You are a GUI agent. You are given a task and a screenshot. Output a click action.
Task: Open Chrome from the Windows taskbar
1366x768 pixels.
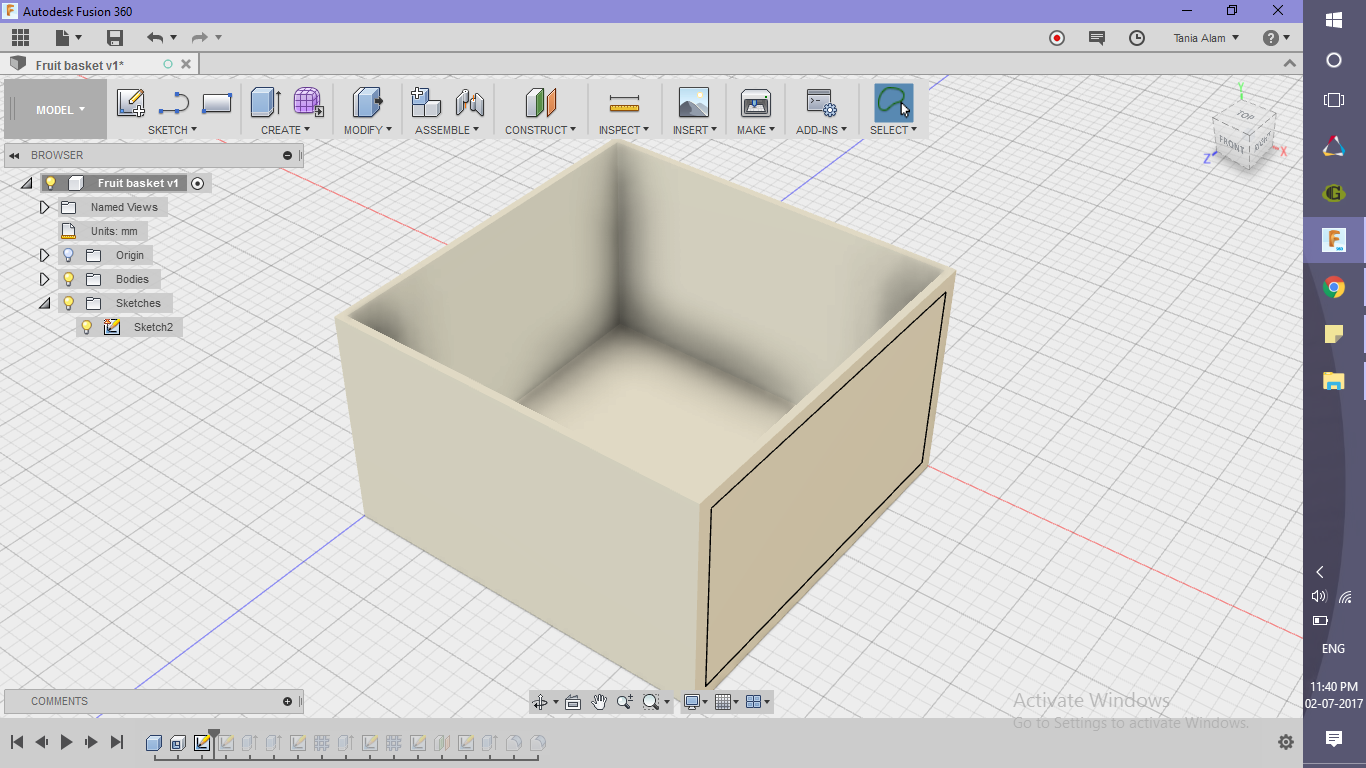click(1334, 288)
